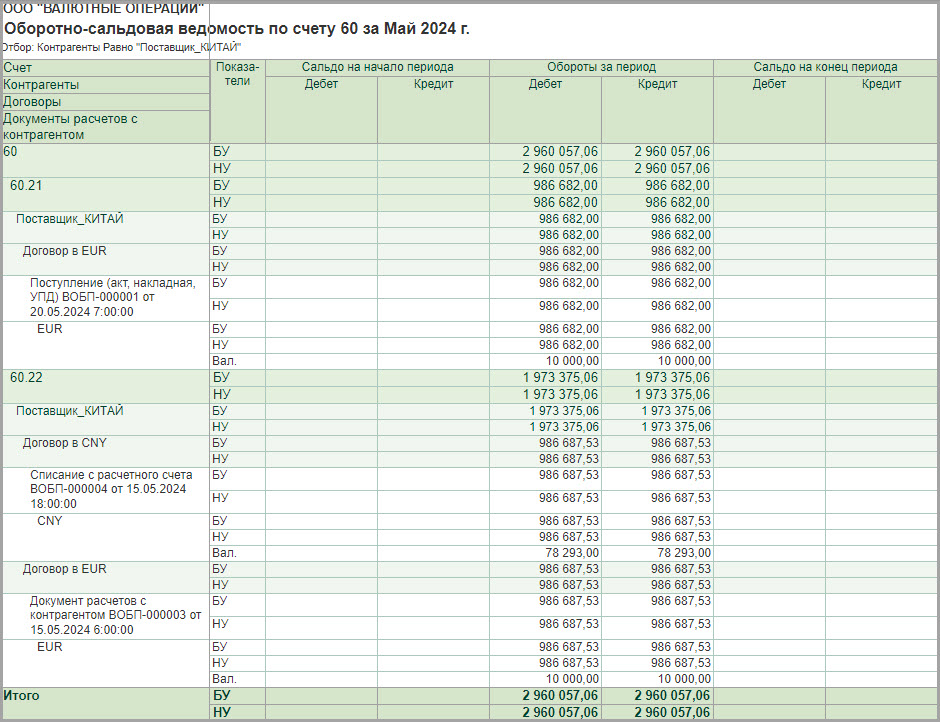
Task: Click 'EUR' currency label under document ВОБП-000001
Action: (50, 329)
